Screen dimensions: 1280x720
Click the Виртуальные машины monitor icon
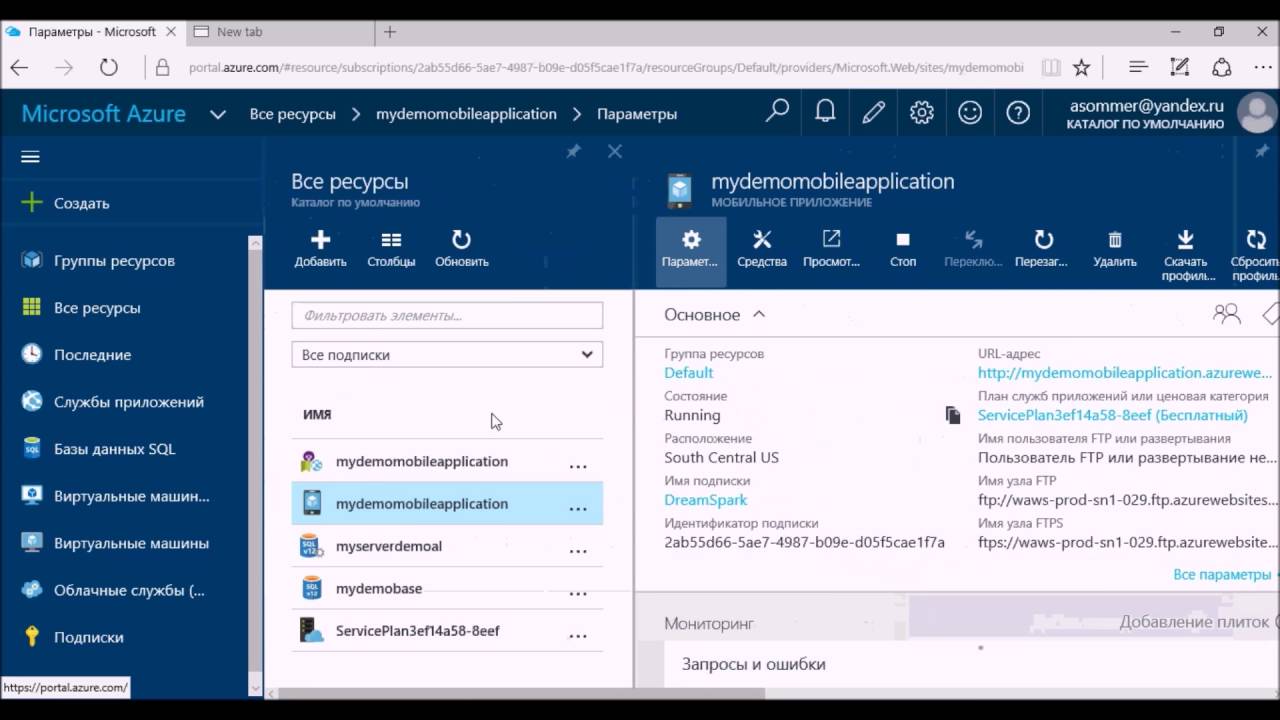pyautogui.click(x=32, y=543)
